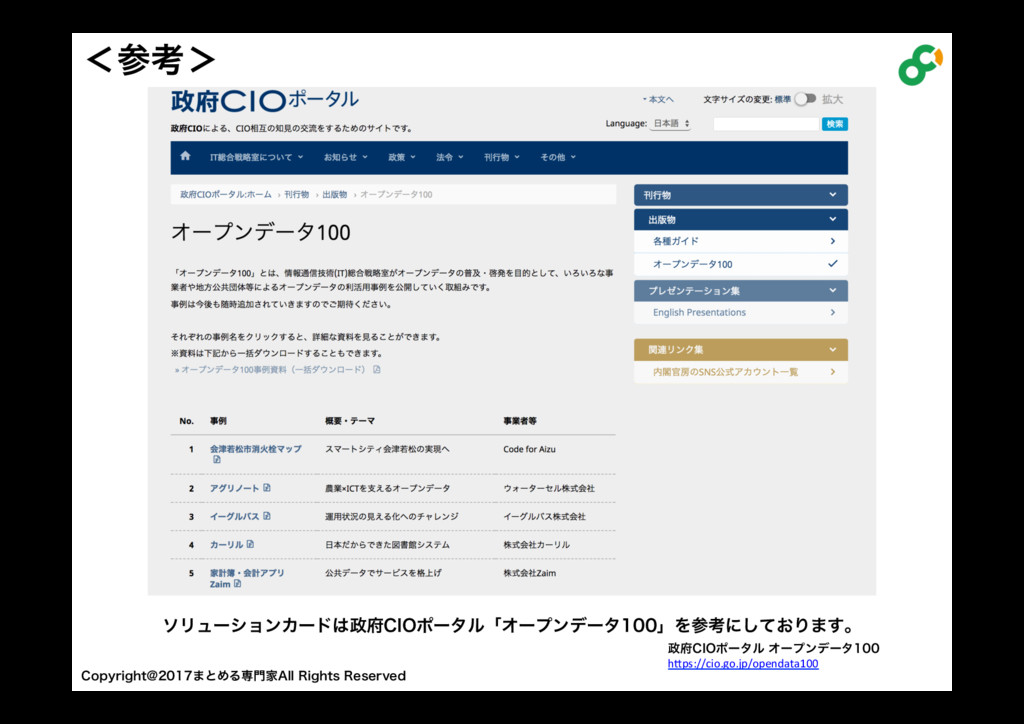1024x724 pixels.
Task: Go to the portal home icon
Action: [x=185, y=156]
